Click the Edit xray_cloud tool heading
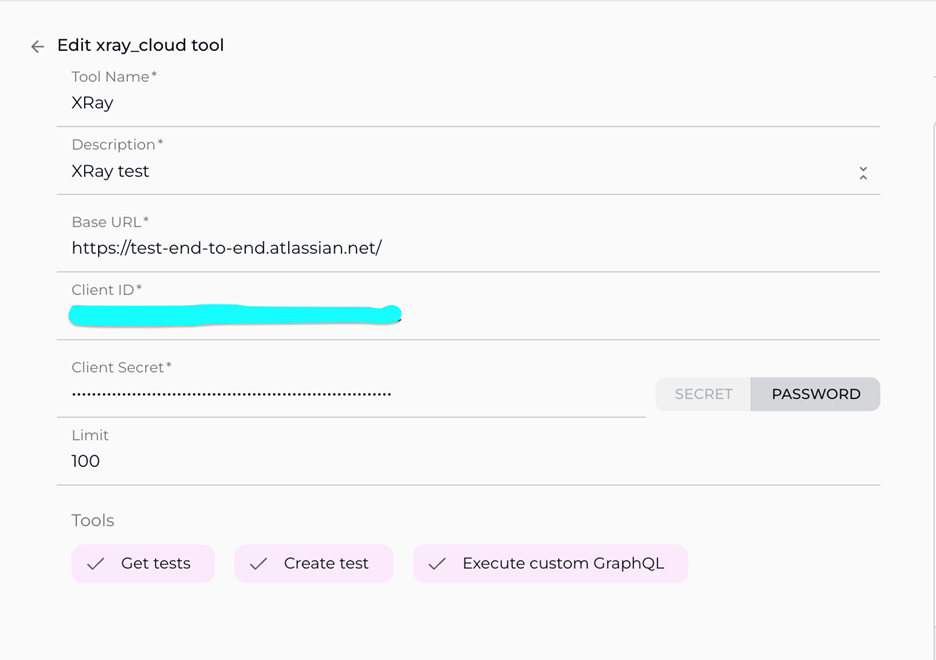The image size is (936, 660). 140,45
